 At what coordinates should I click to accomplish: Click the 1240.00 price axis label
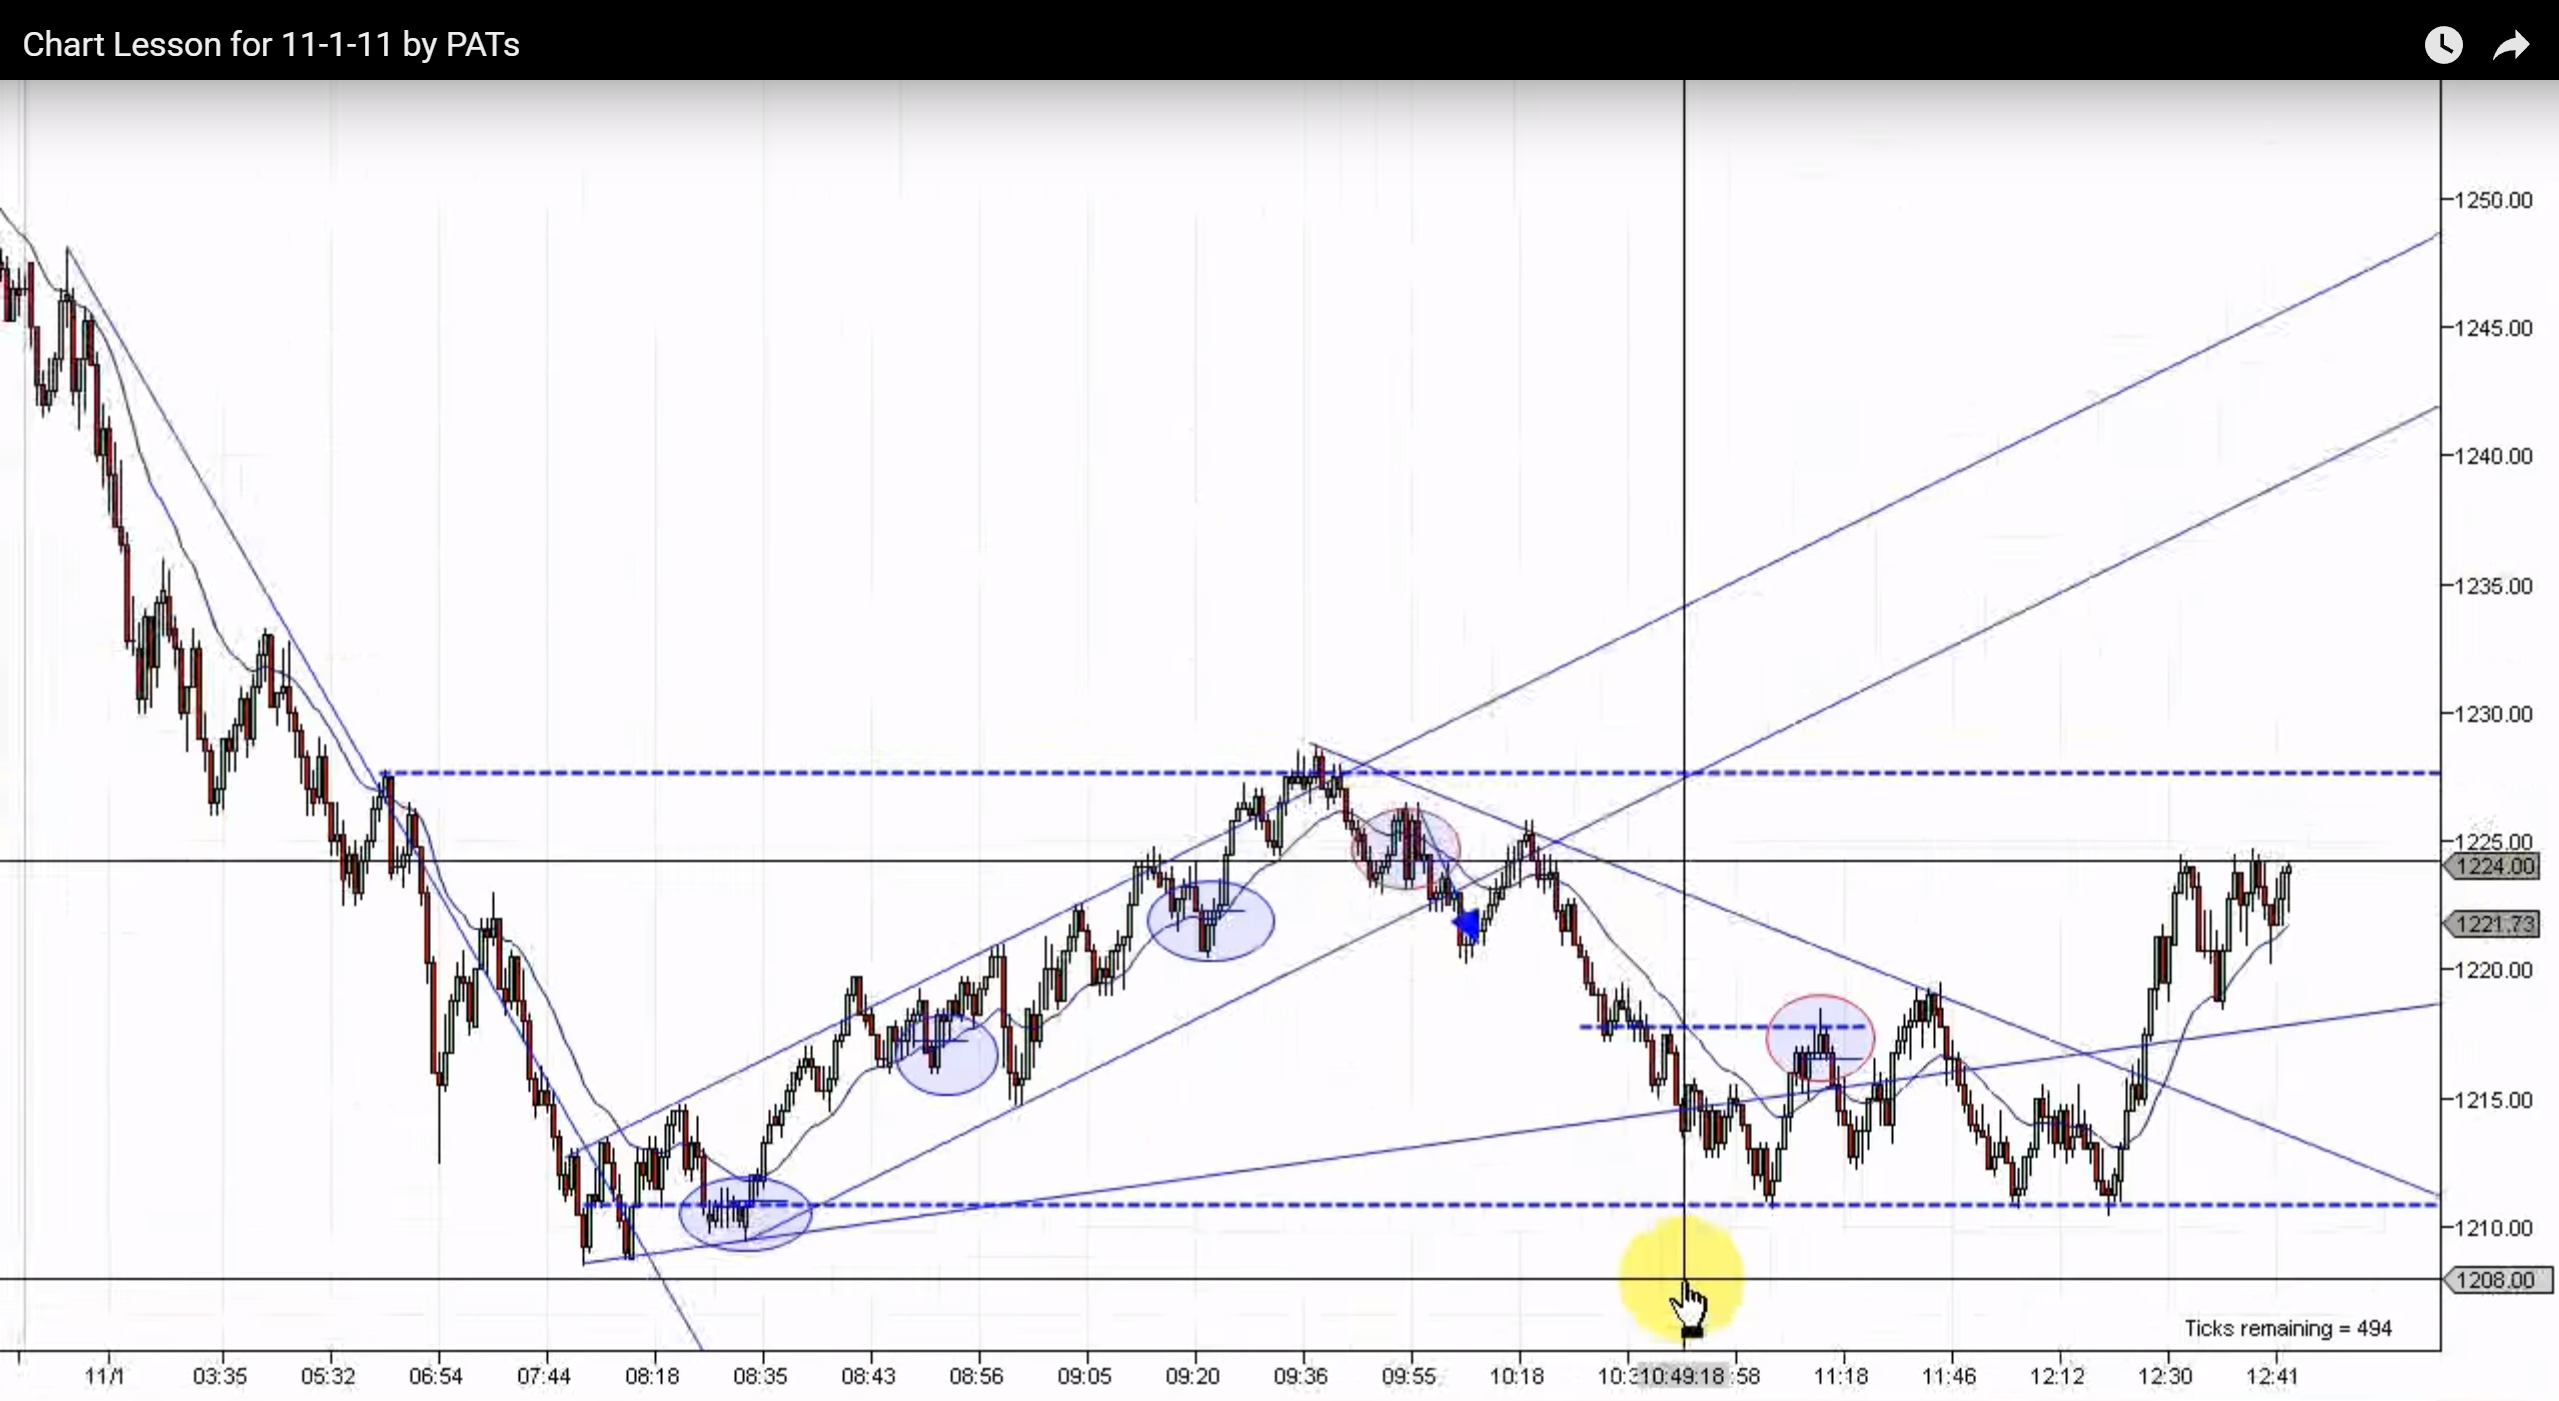coord(2493,456)
